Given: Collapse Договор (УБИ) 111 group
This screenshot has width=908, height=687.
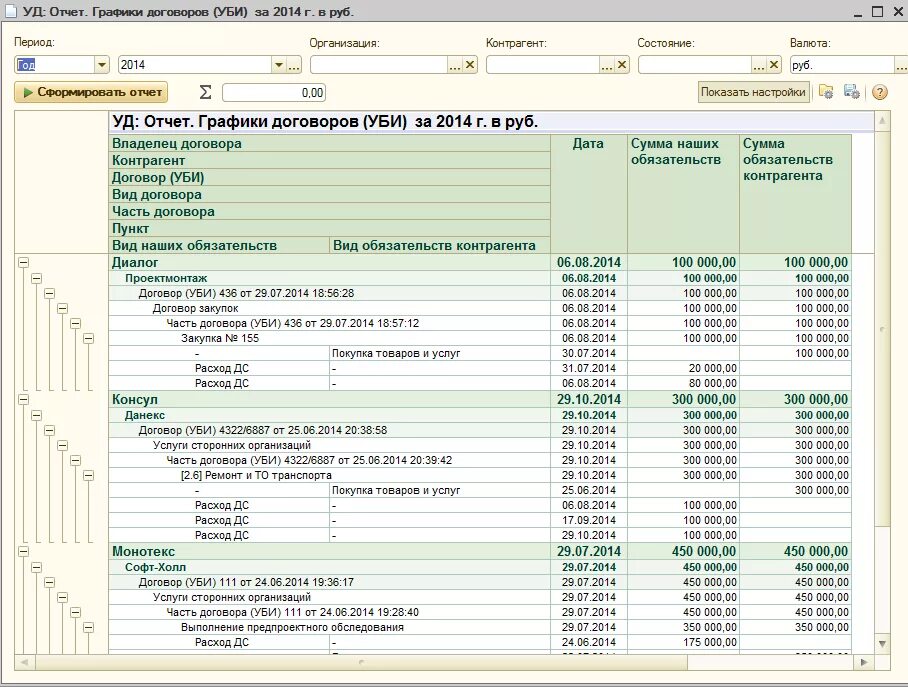Looking at the screenshot, I should click(x=49, y=582).
